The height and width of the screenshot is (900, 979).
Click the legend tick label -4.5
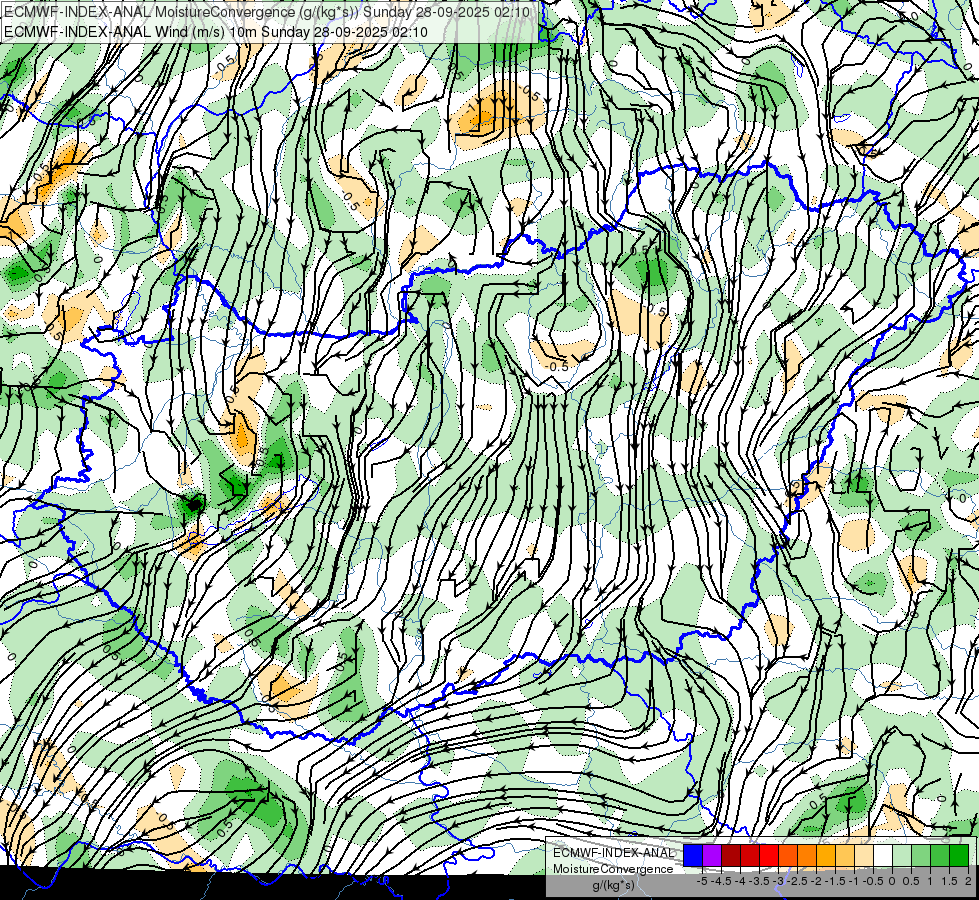pyautogui.click(x=721, y=881)
